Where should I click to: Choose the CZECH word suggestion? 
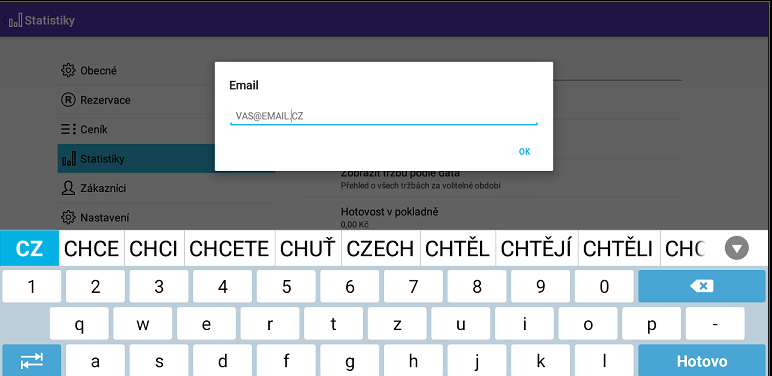(x=380, y=249)
